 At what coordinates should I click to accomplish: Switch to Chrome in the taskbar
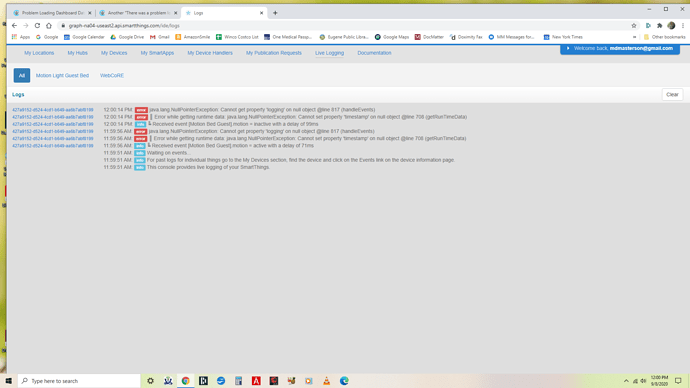186,381
